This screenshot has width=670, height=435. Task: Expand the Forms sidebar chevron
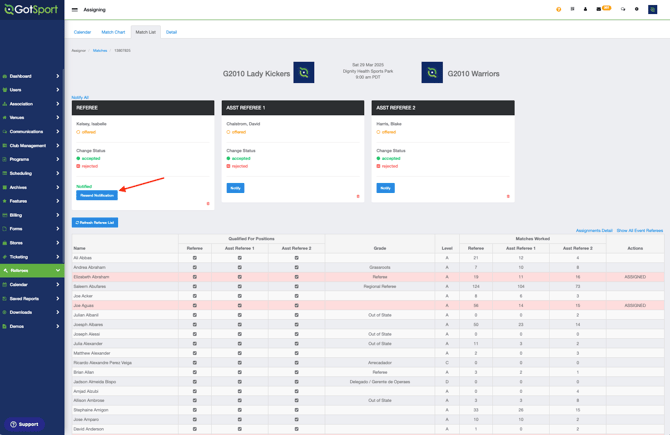[x=58, y=229]
